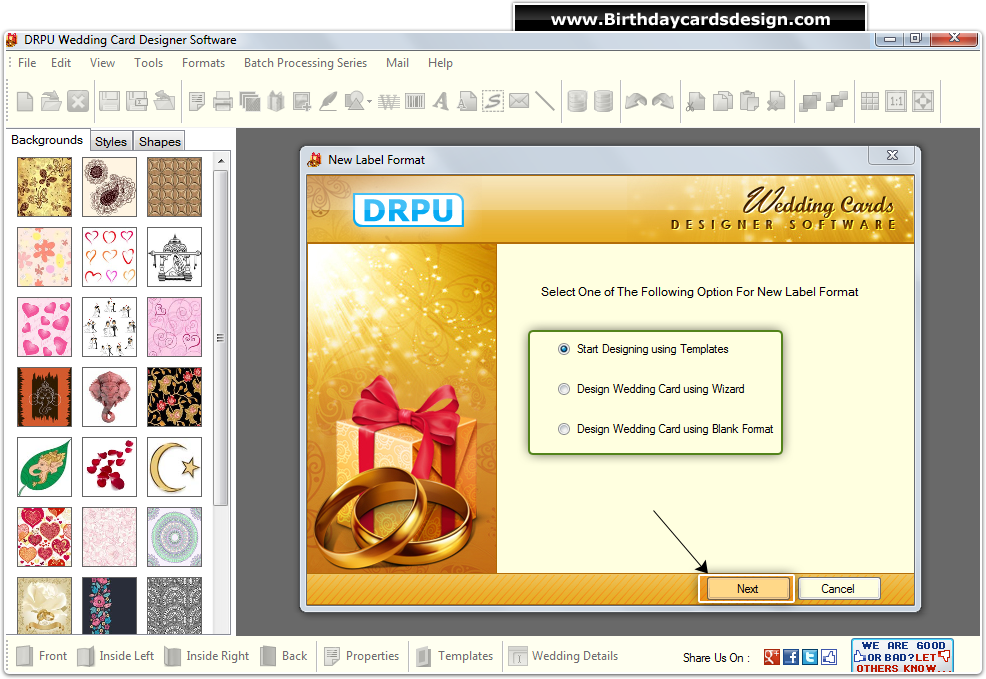Choose the golden butterflies background thumbnail
Viewport: 986px width, 679px height.
pos(45,187)
